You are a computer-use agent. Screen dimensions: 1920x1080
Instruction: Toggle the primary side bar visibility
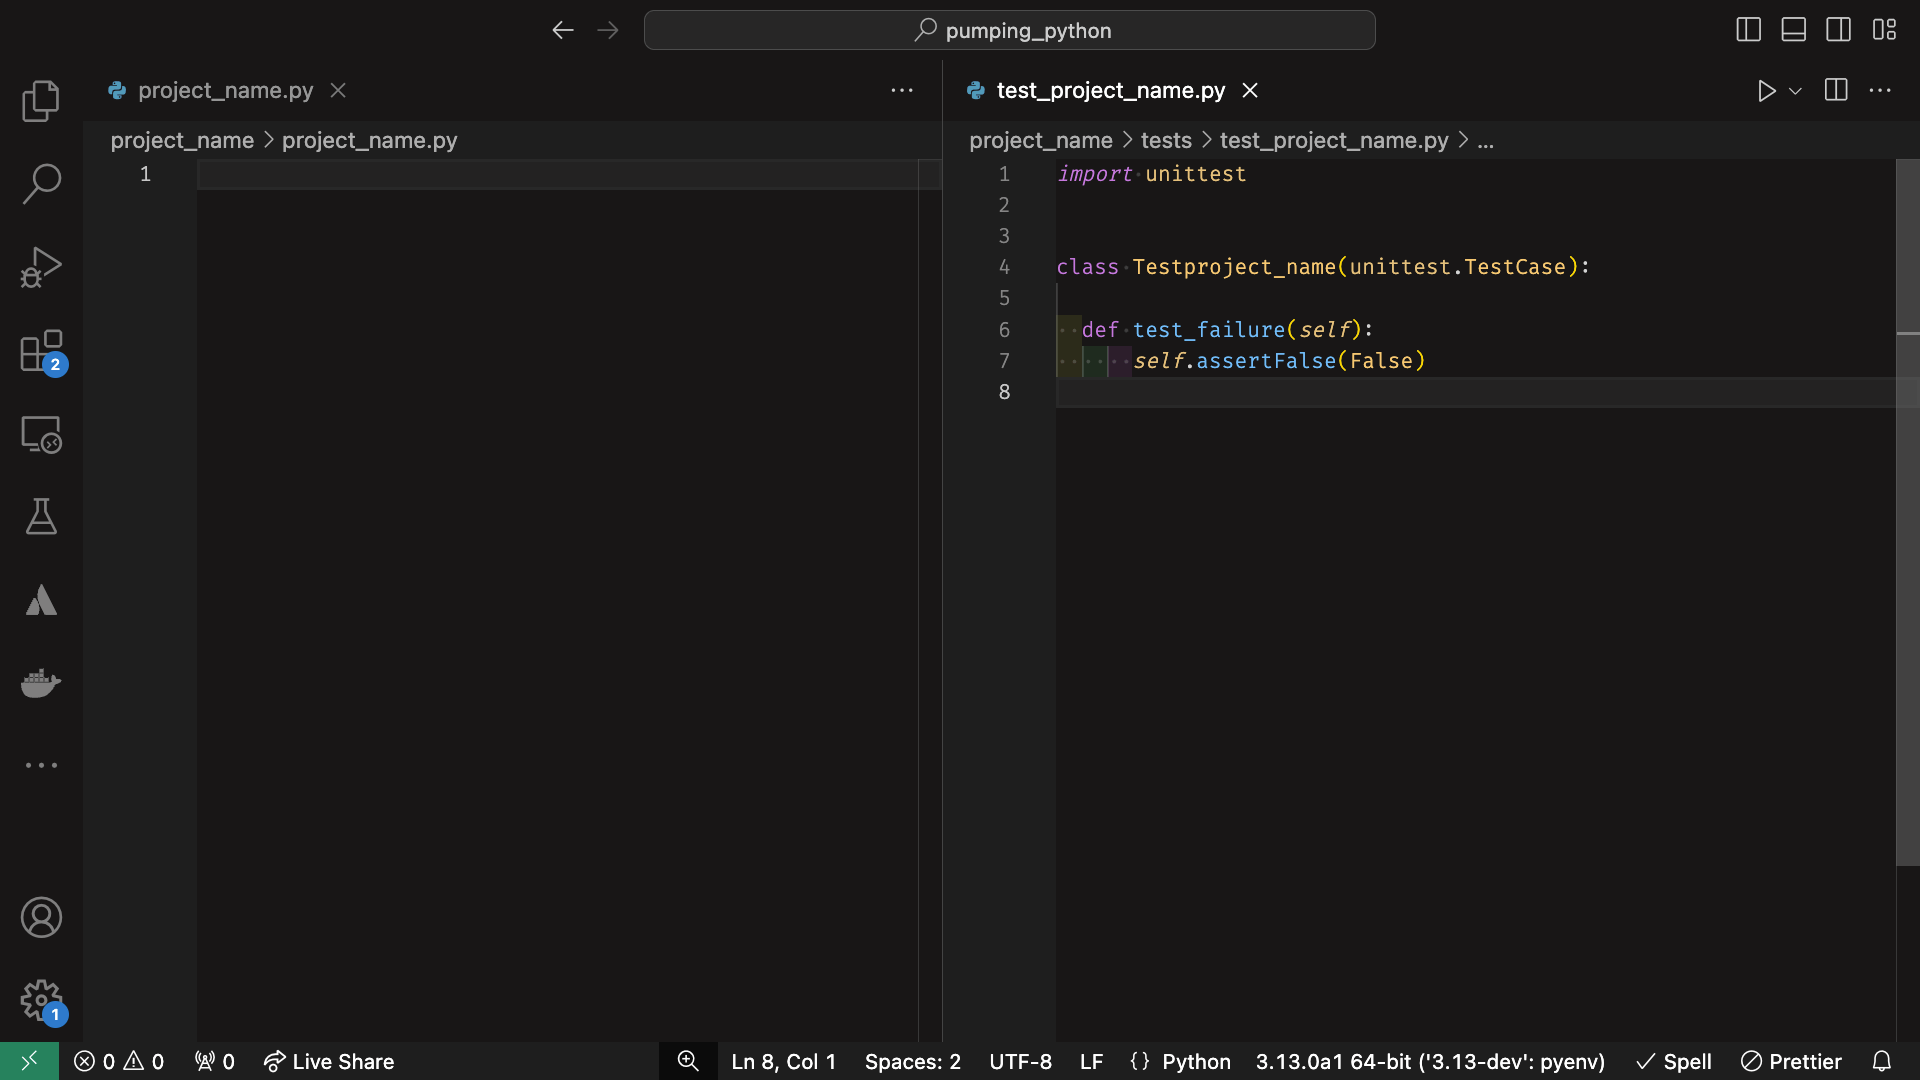coord(1748,30)
